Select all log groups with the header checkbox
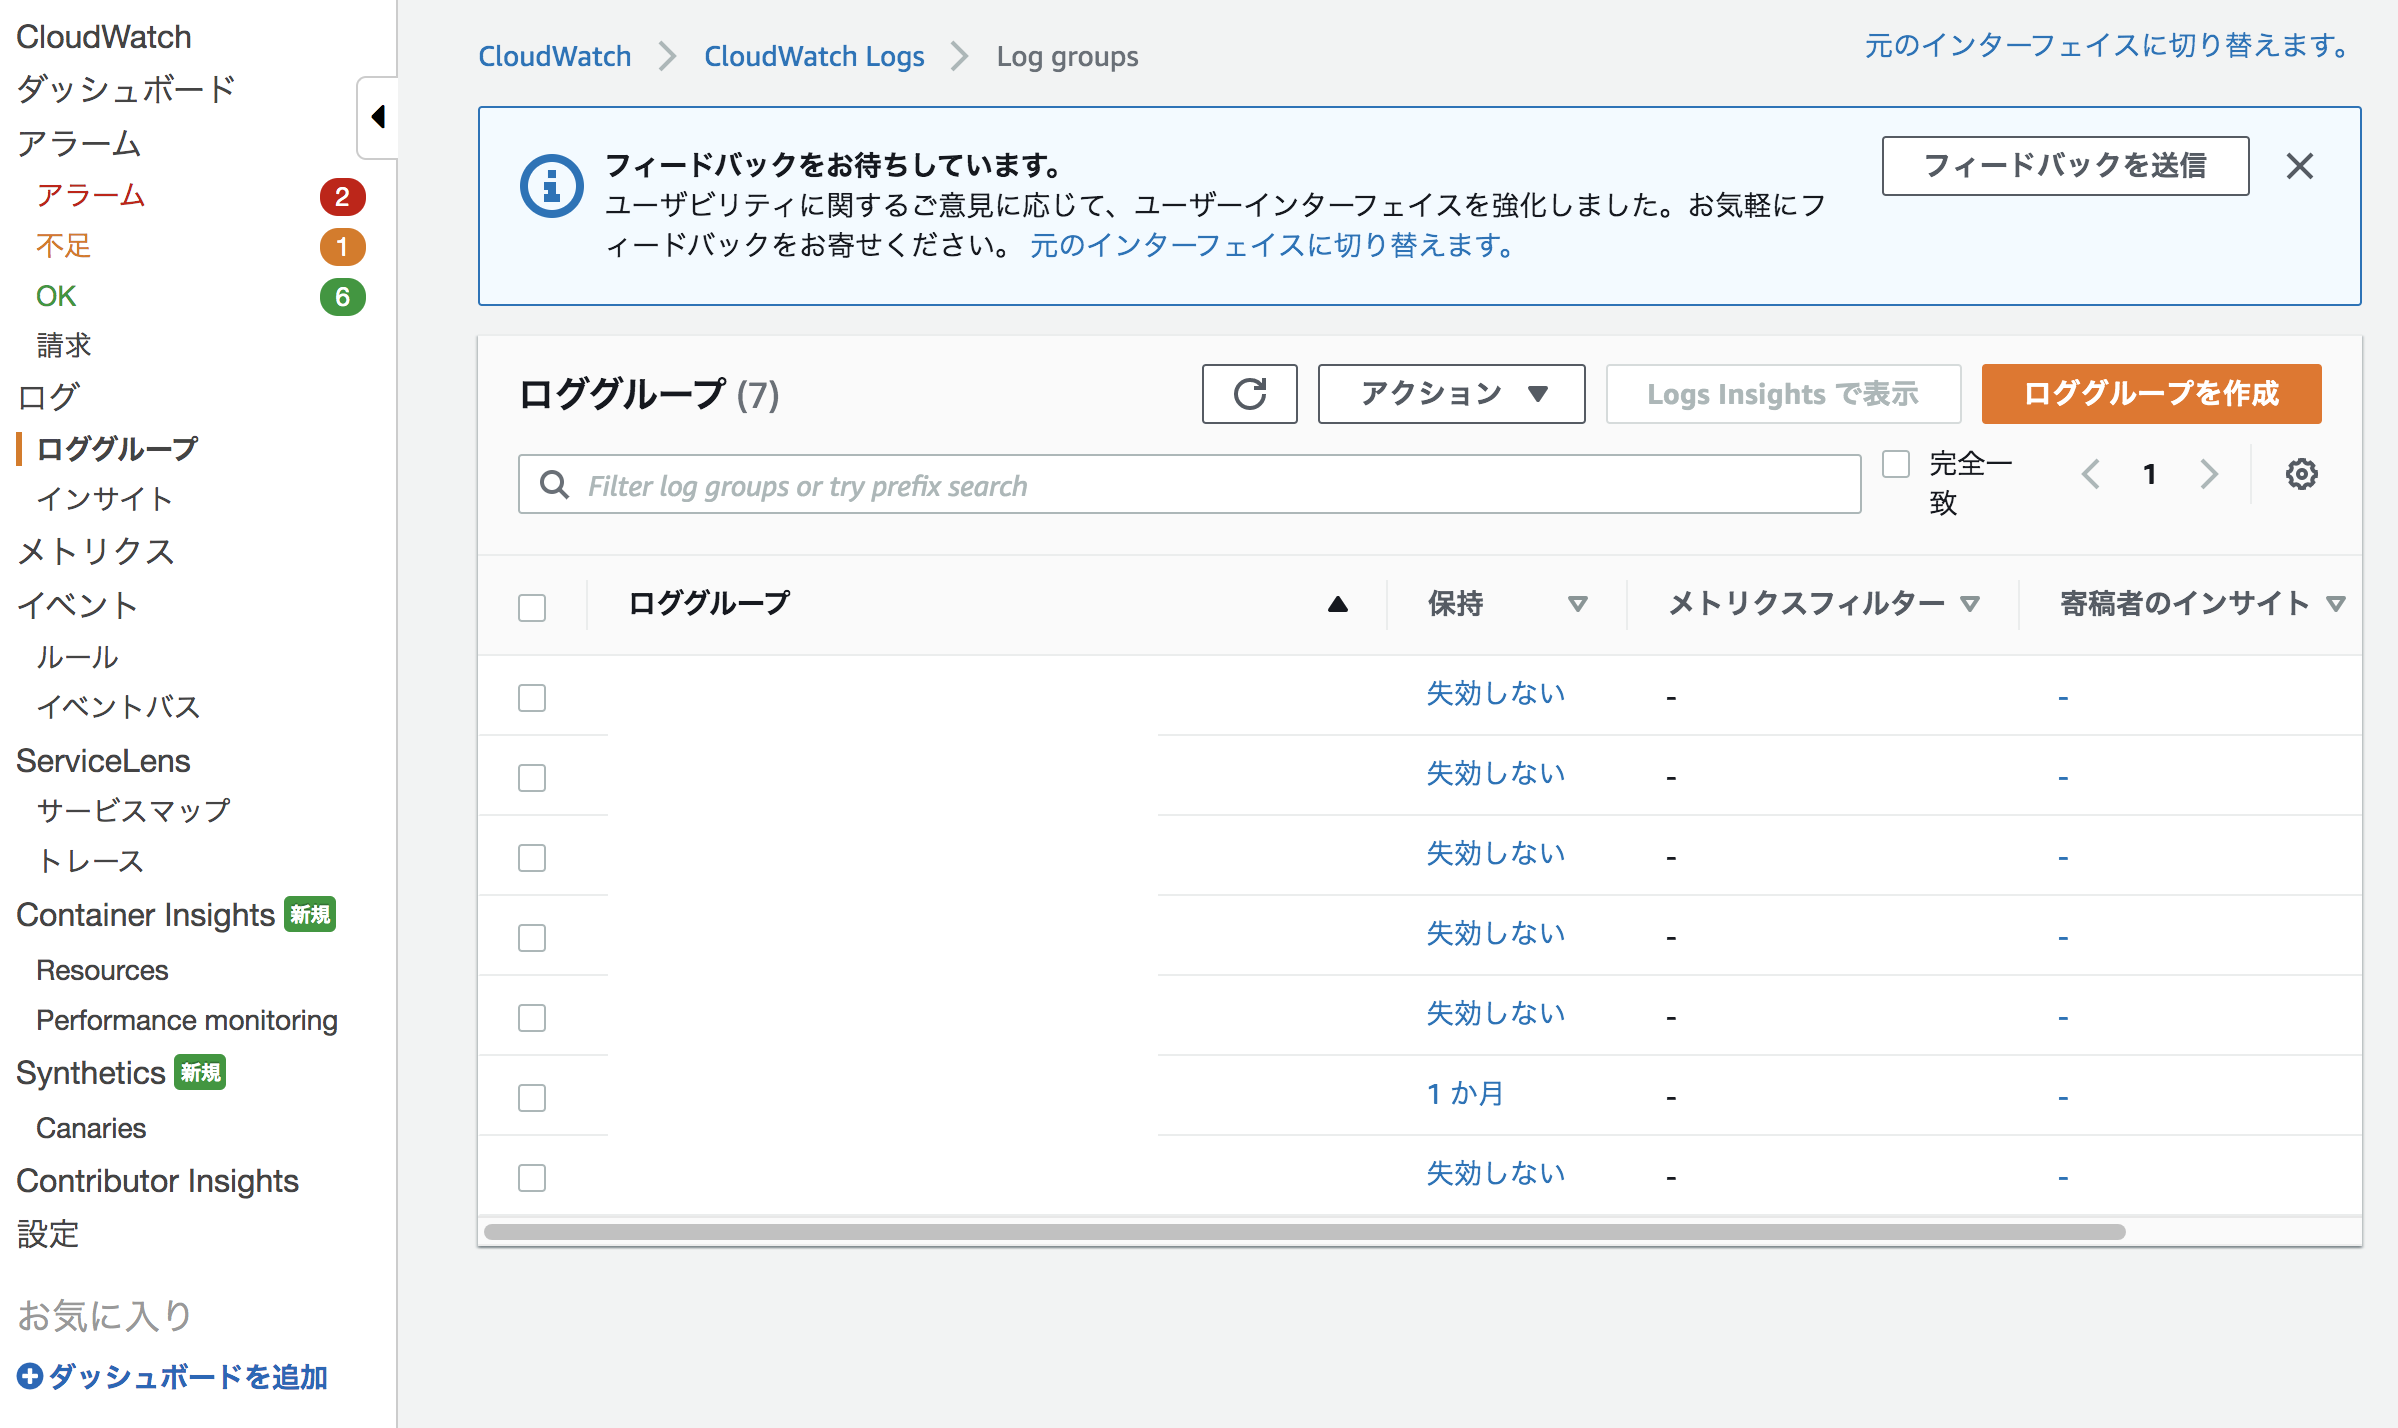This screenshot has width=2398, height=1428. pos(531,607)
